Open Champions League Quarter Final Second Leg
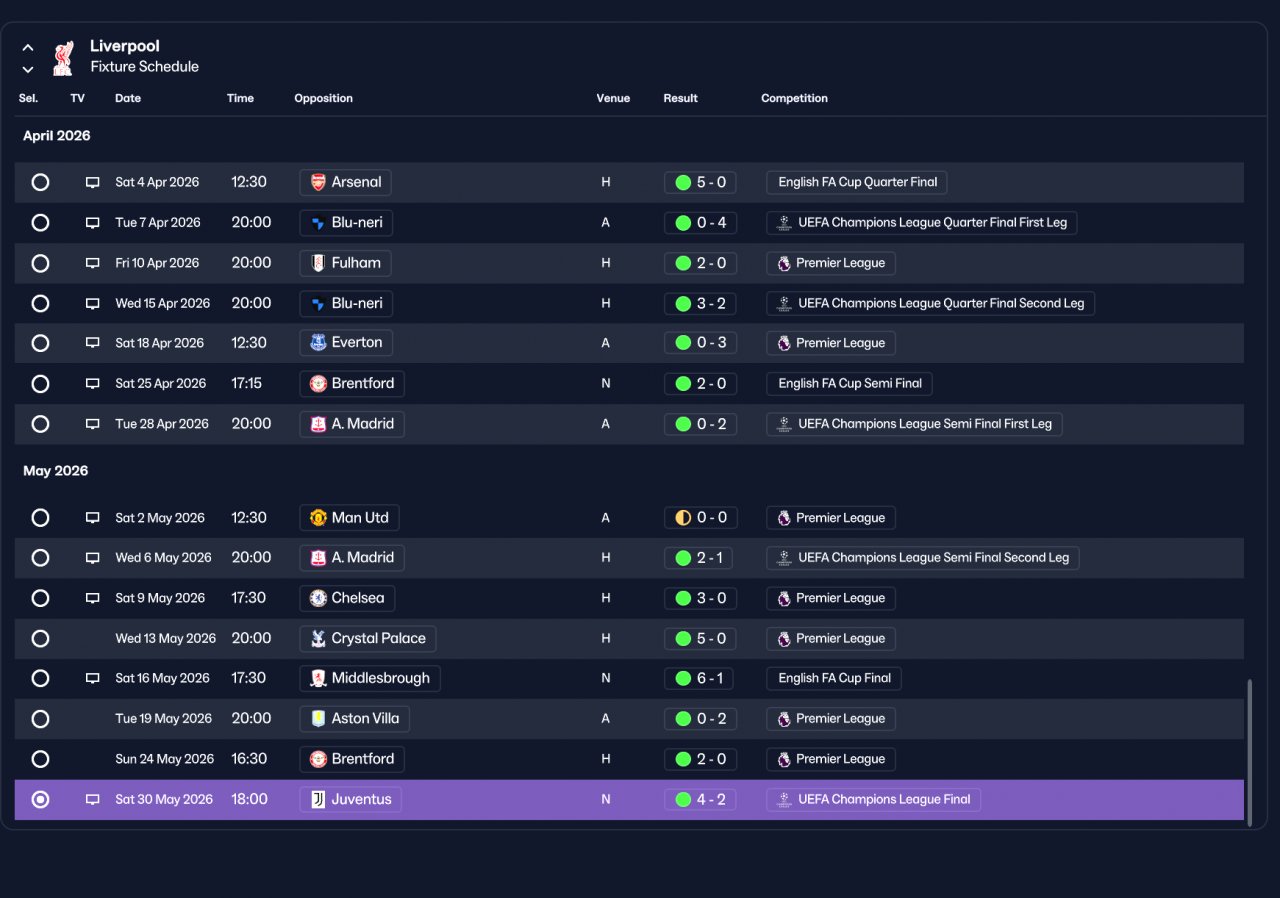 tap(931, 303)
